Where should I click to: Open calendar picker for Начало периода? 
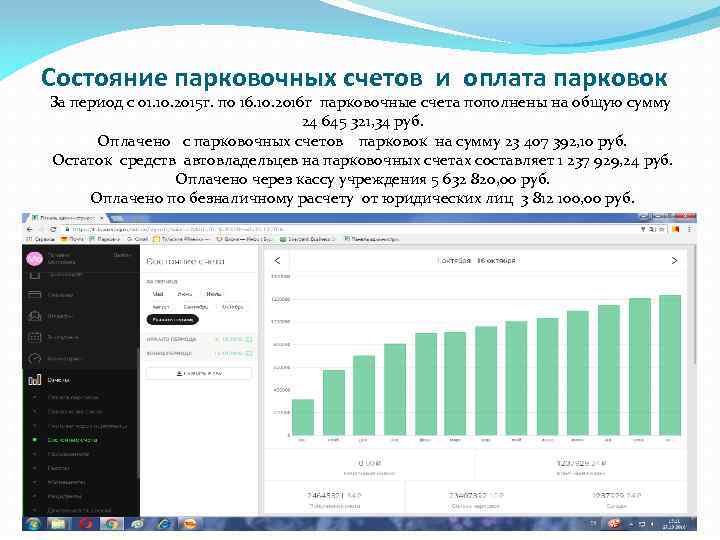[249, 339]
